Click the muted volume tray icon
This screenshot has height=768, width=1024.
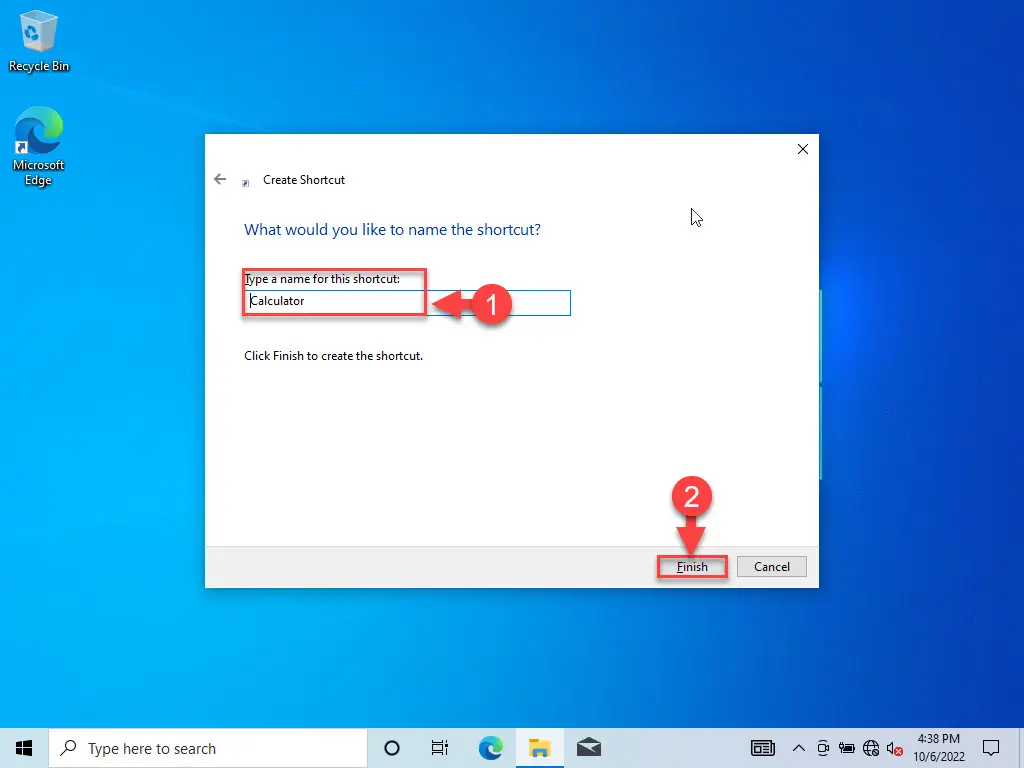pyautogui.click(x=895, y=748)
